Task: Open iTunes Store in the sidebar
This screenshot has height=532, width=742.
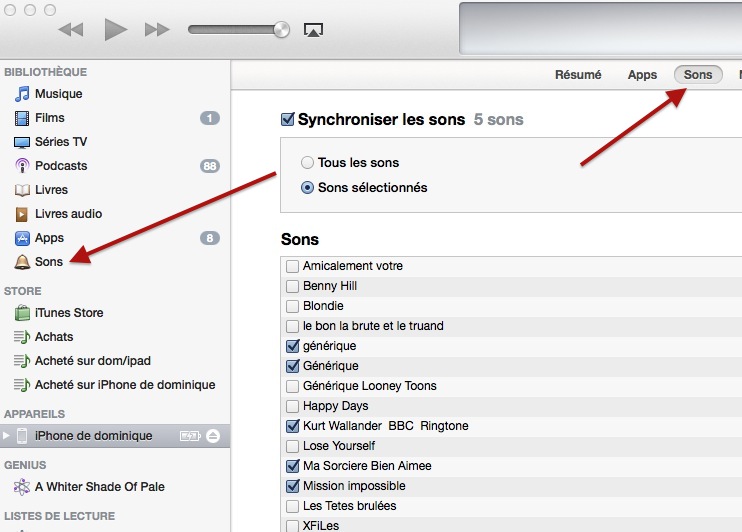Action: (x=69, y=313)
